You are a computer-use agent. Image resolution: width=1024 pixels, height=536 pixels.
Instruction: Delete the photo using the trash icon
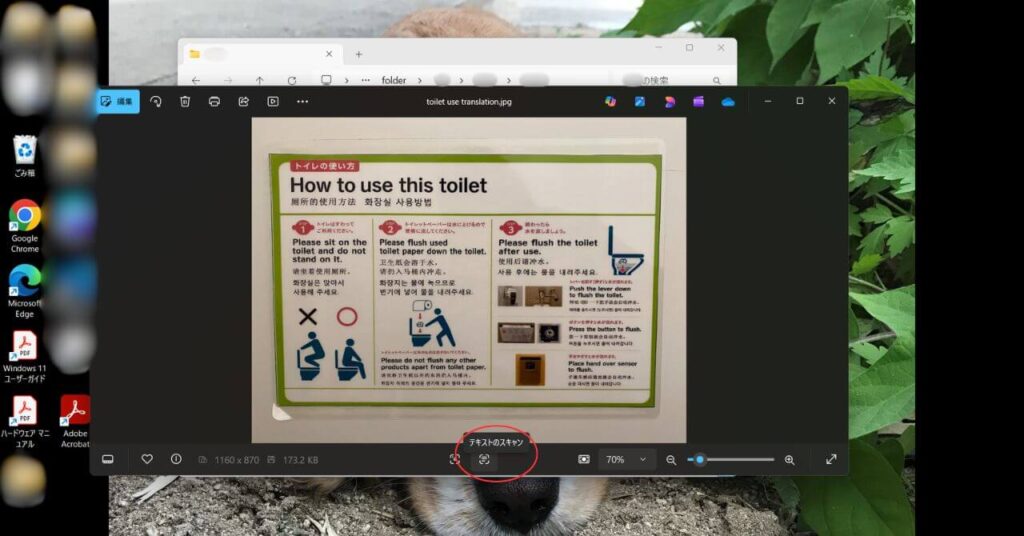coord(185,101)
